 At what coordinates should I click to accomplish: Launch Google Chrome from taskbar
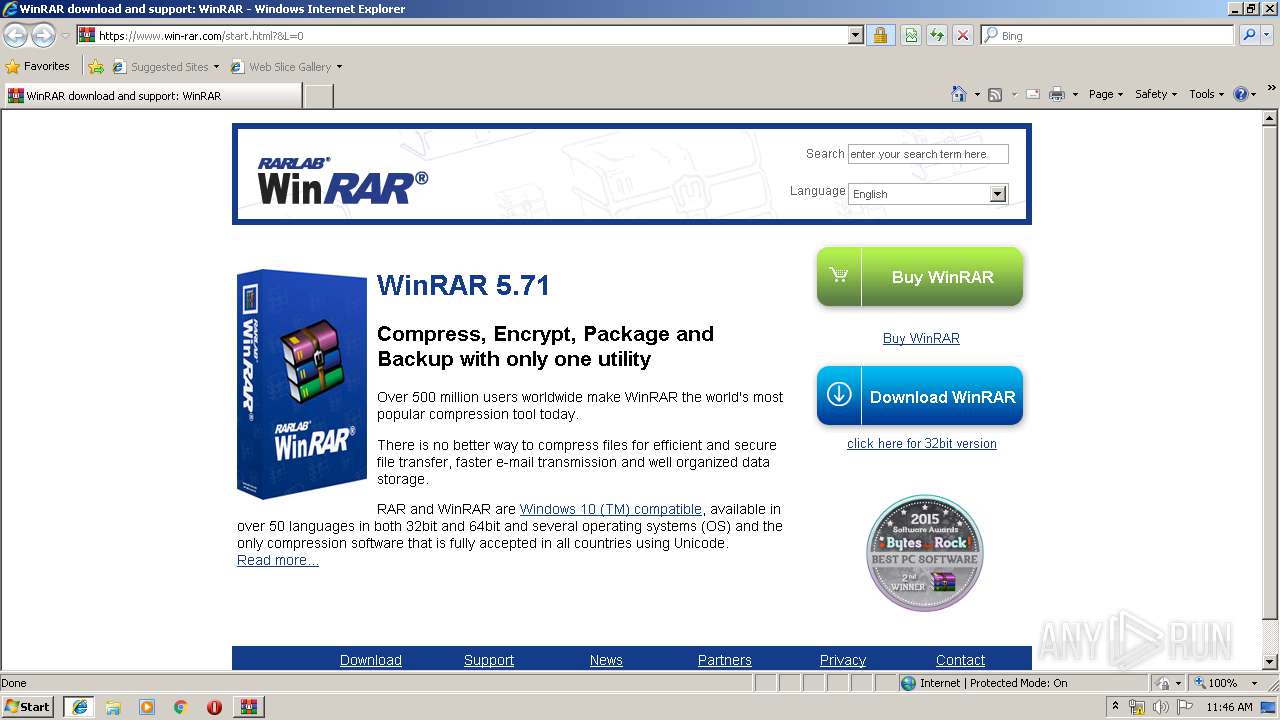click(181, 707)
